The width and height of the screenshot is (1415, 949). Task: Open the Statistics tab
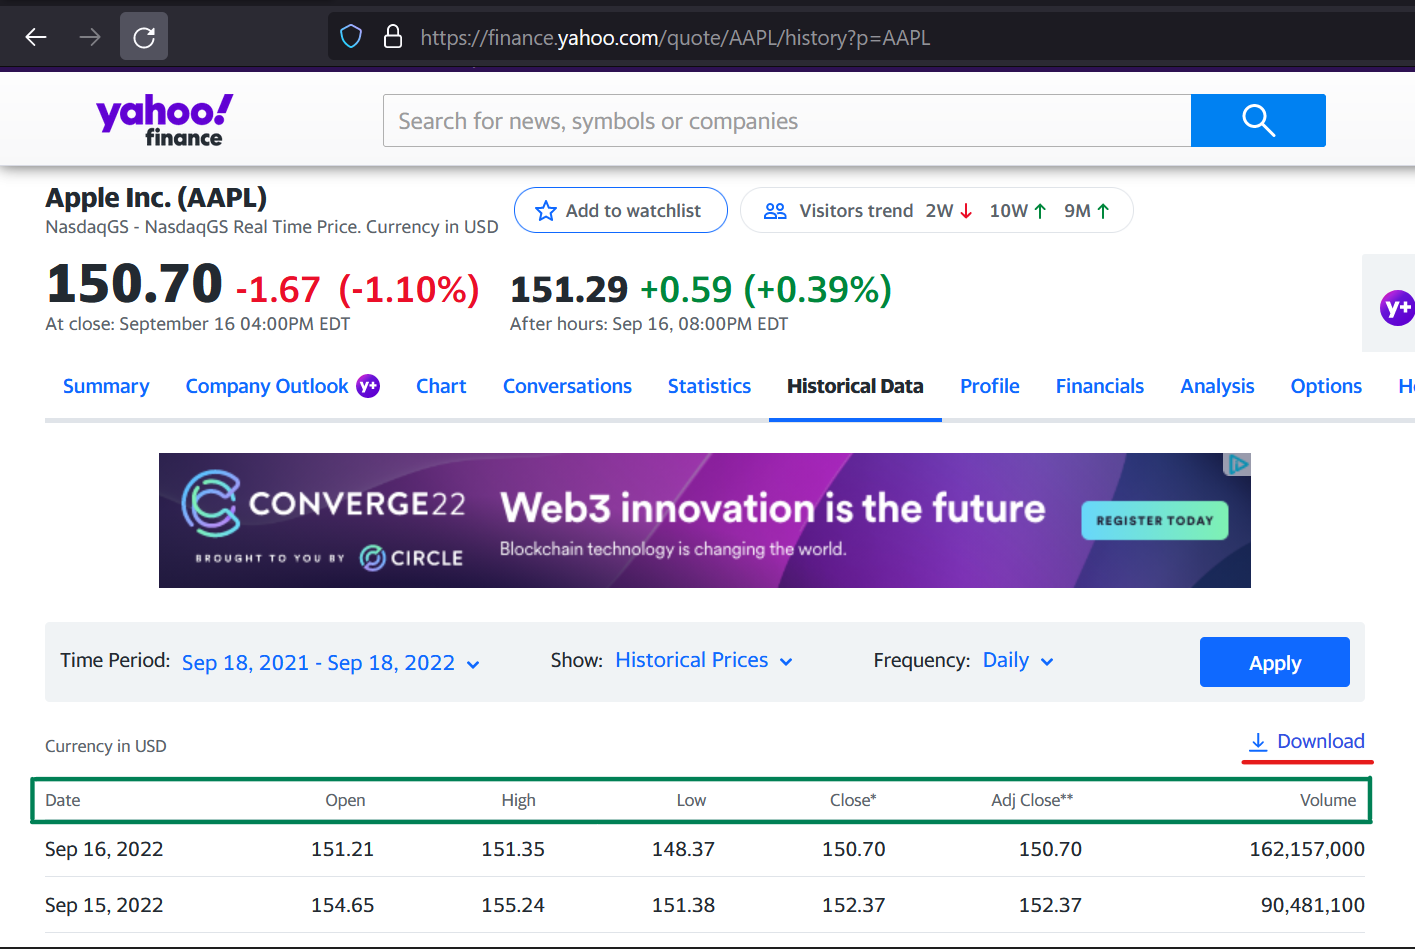click(x=709, y=386)
